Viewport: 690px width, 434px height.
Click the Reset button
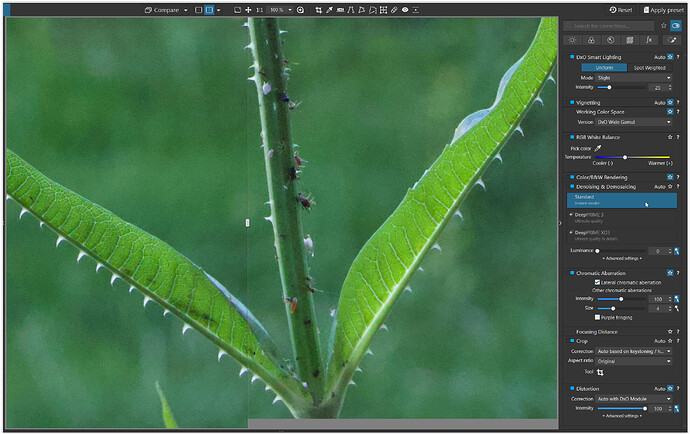click(621, 10)
